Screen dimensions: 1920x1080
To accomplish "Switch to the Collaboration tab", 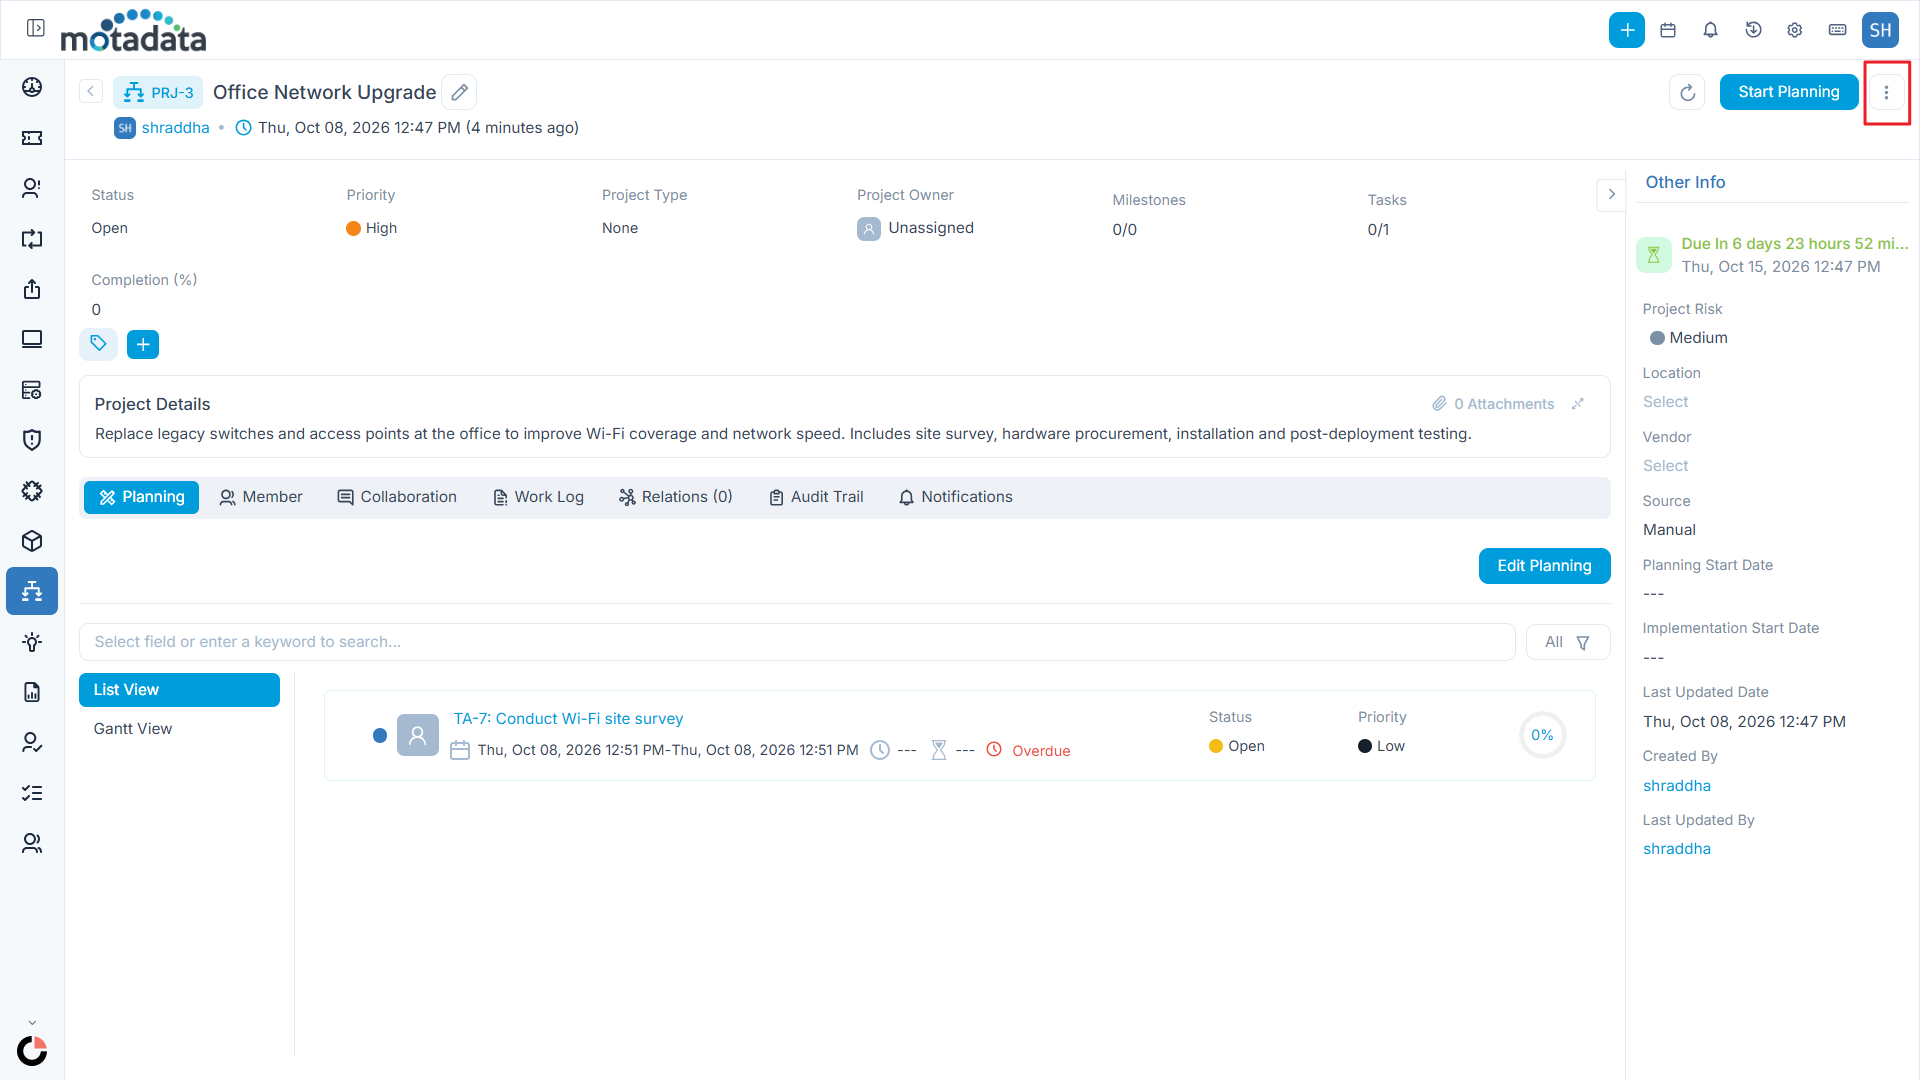I will [397, 497].
